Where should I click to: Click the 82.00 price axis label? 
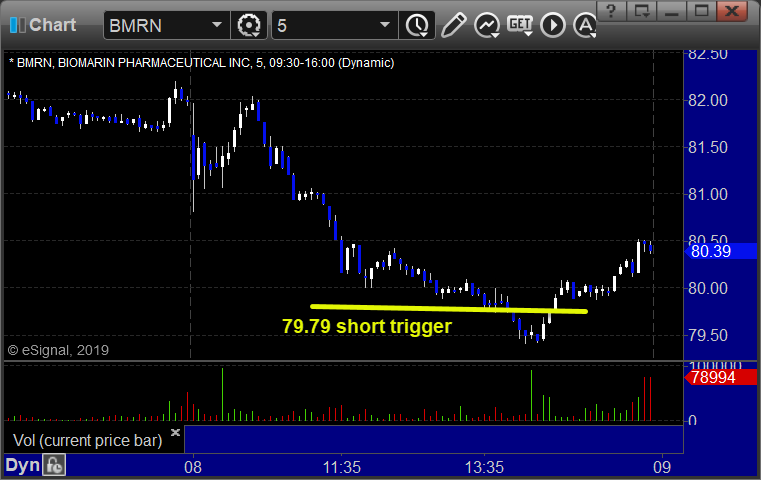coord(708,100)
